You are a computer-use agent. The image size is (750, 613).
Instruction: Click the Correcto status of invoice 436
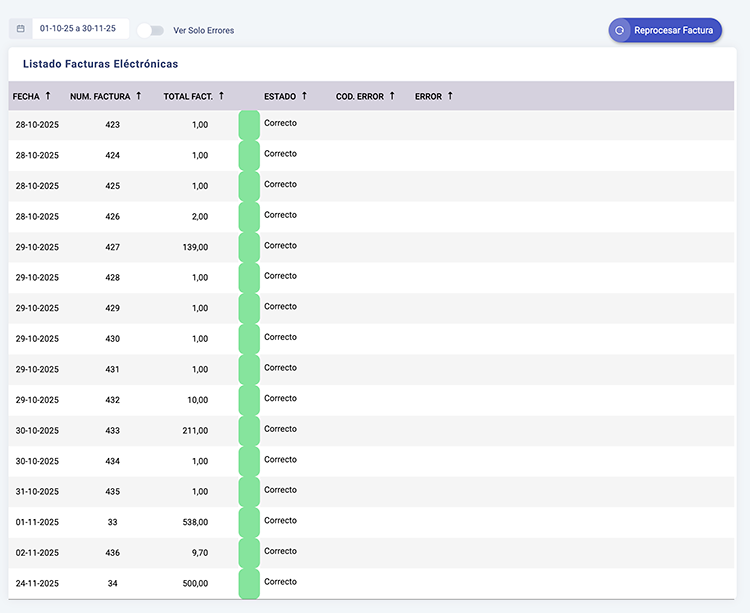280,552
